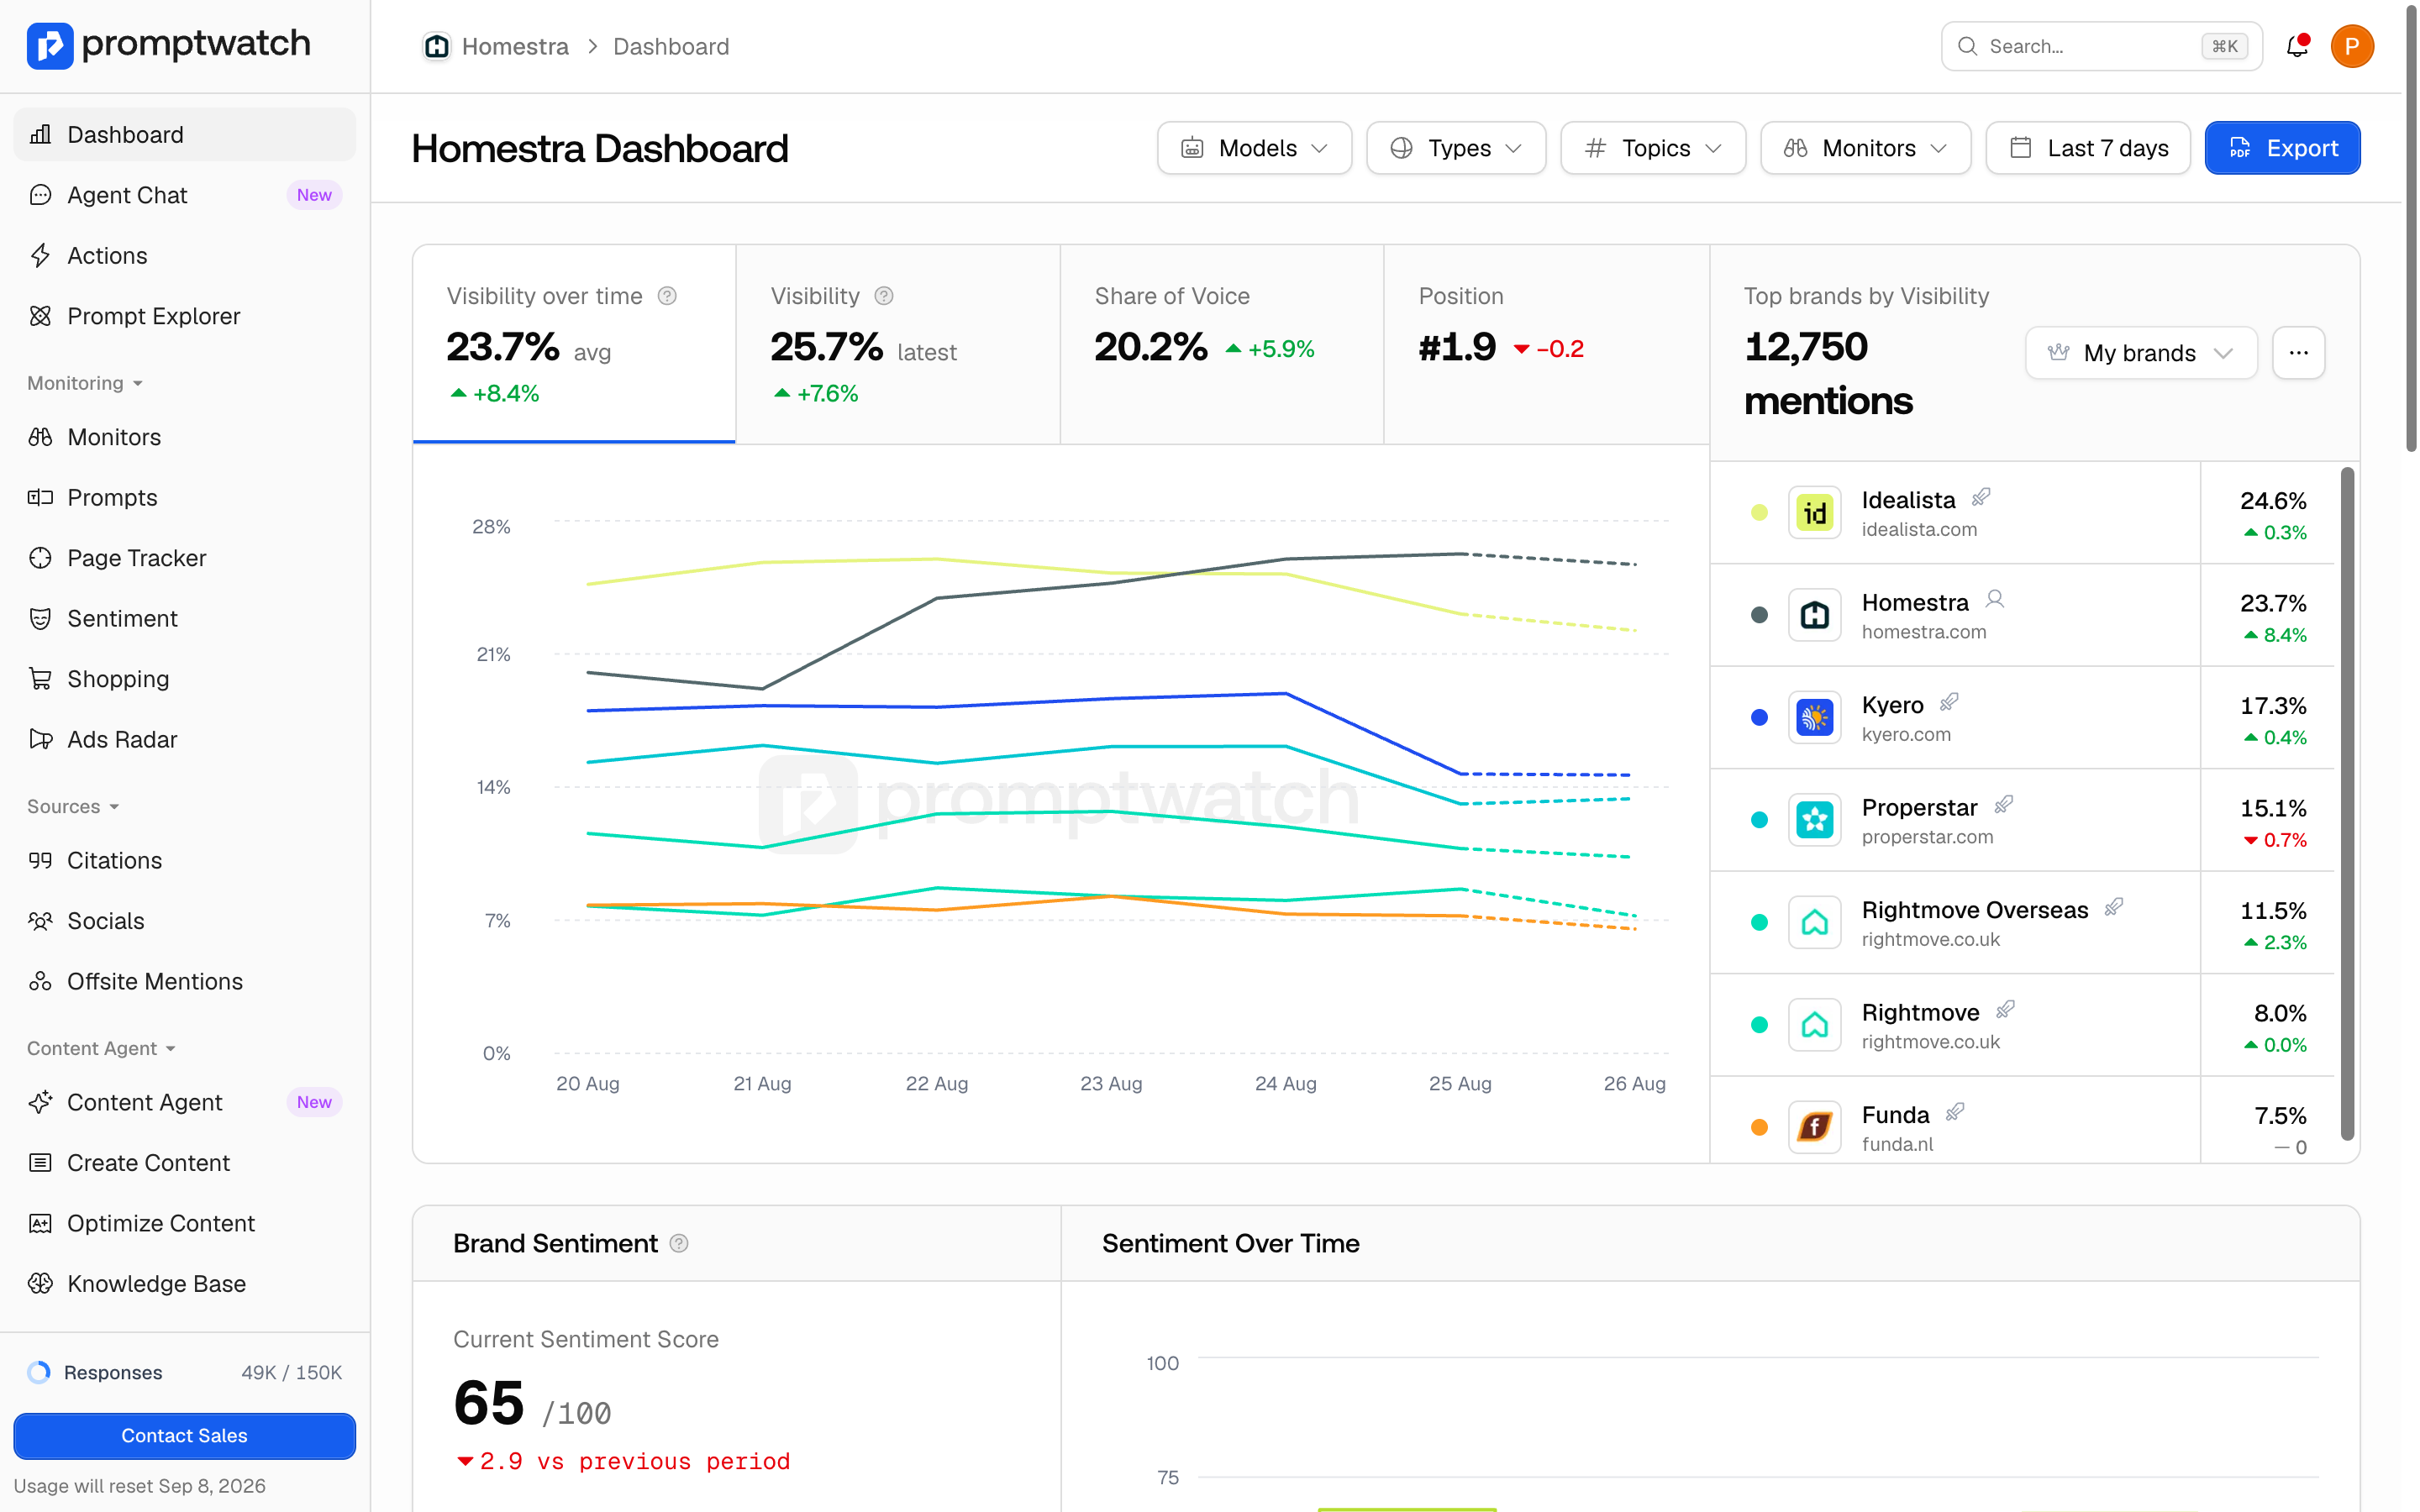Open the Types filter dropdown
This screenshot has width=2420, height=1512.
click(1456, 148)
